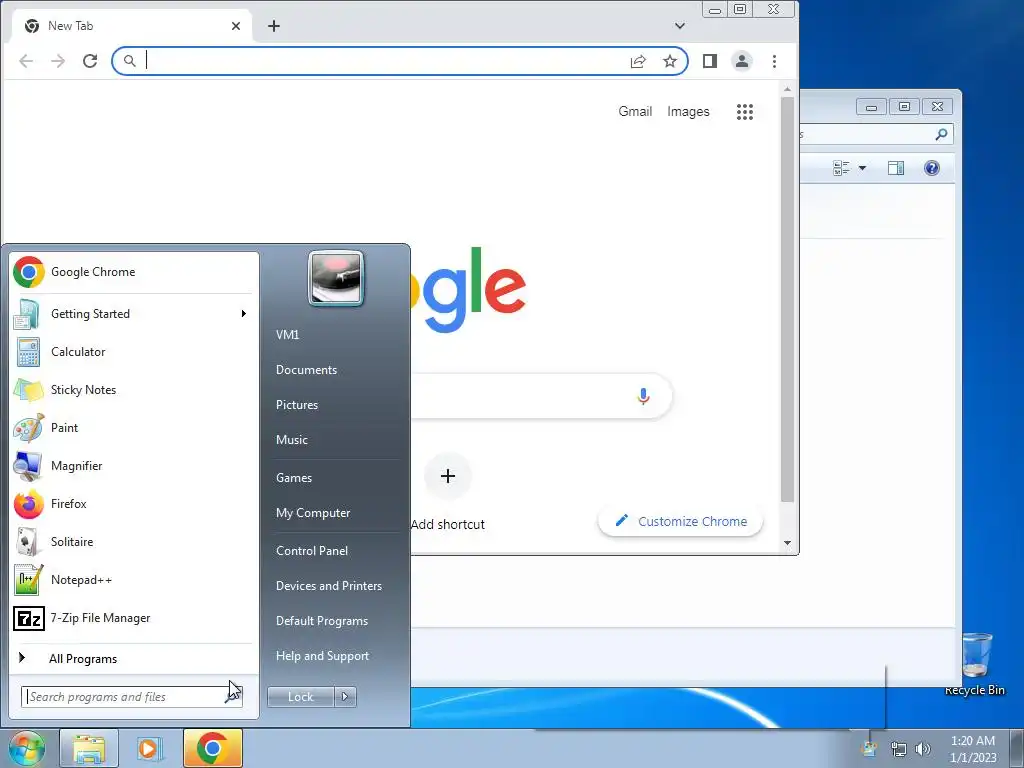
Task: Open Default Programs
Action: pos(322,621)
